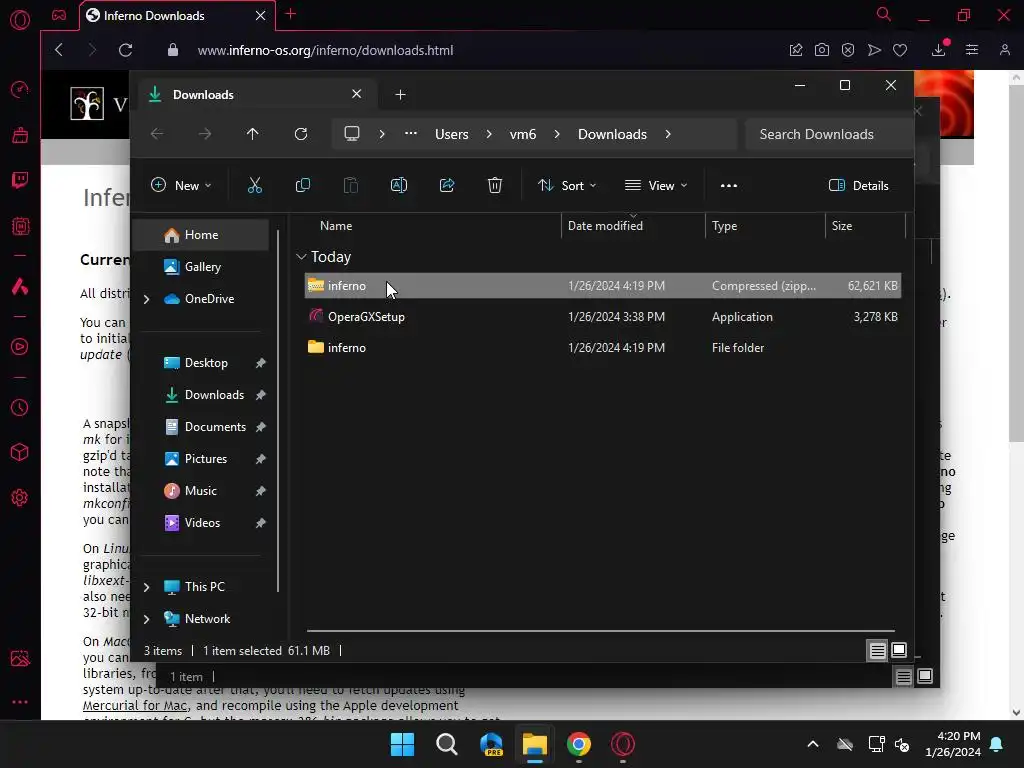
Task: Click the Paste icon in Explorer toolbar
Action: coord(351,185)
